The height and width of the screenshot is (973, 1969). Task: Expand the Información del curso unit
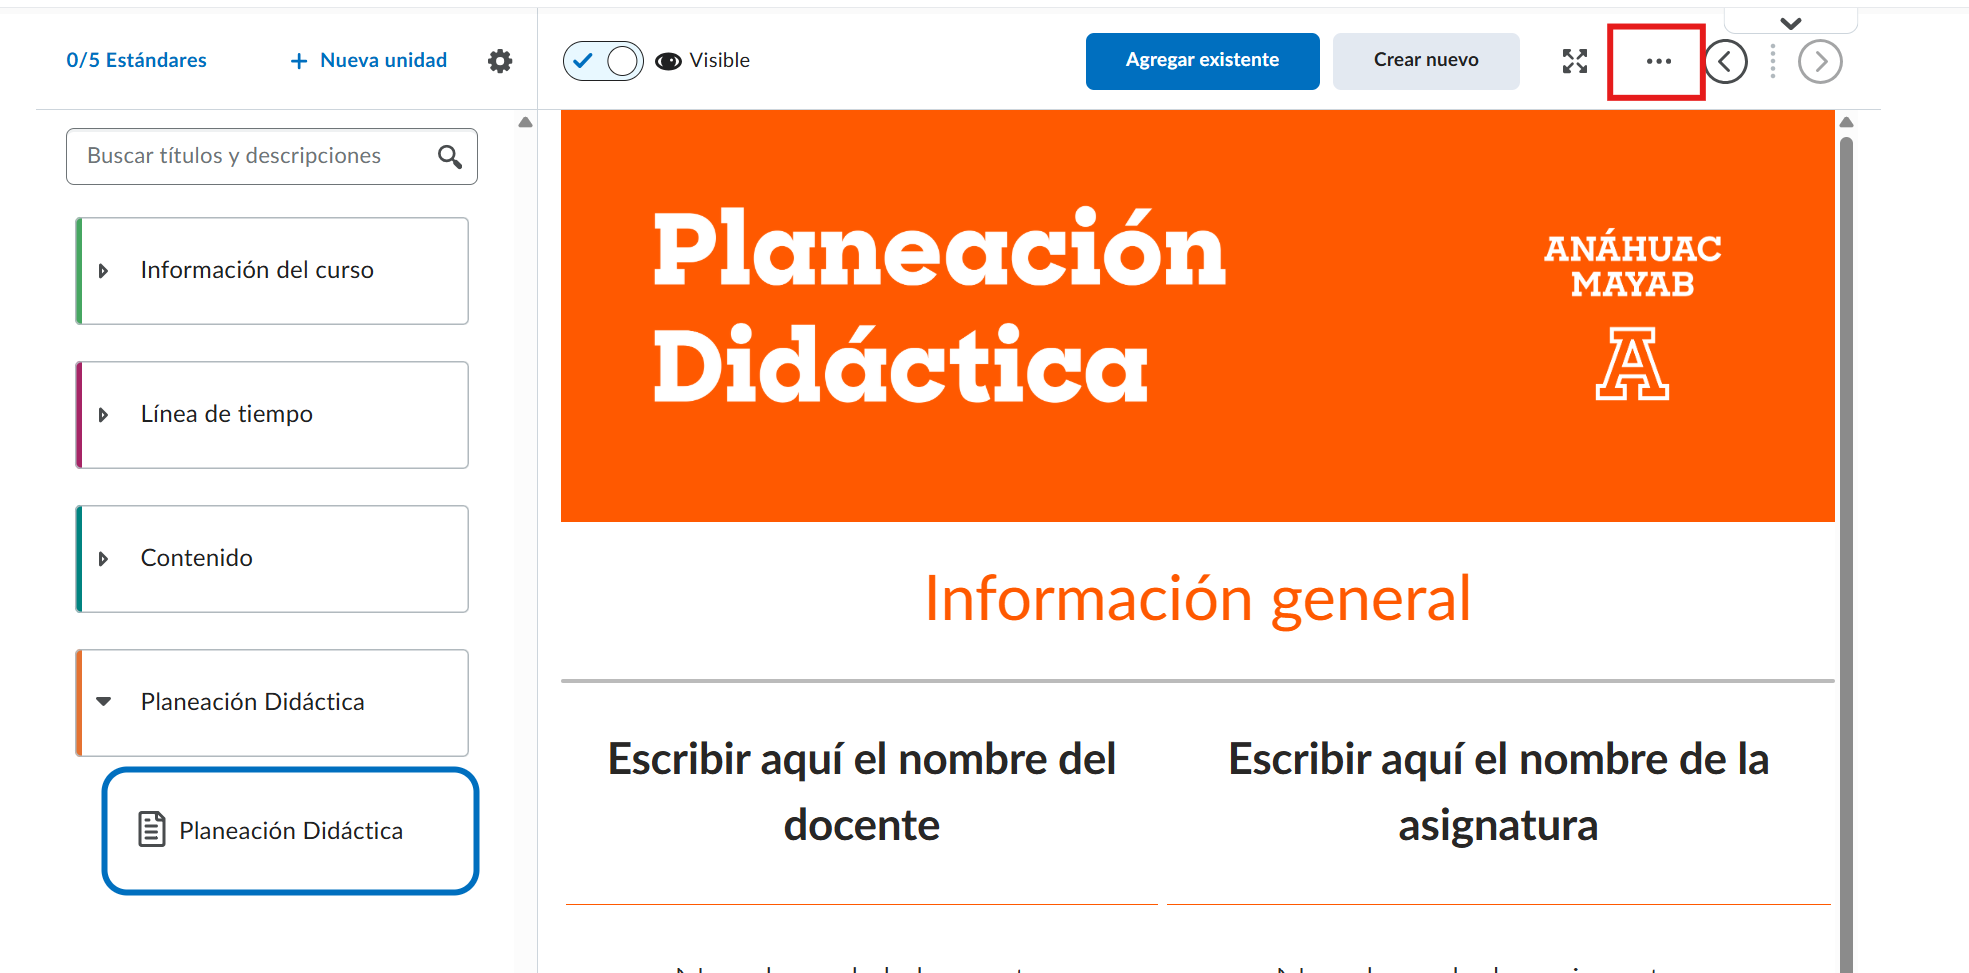pyautogui.click(x=103, y=271)
